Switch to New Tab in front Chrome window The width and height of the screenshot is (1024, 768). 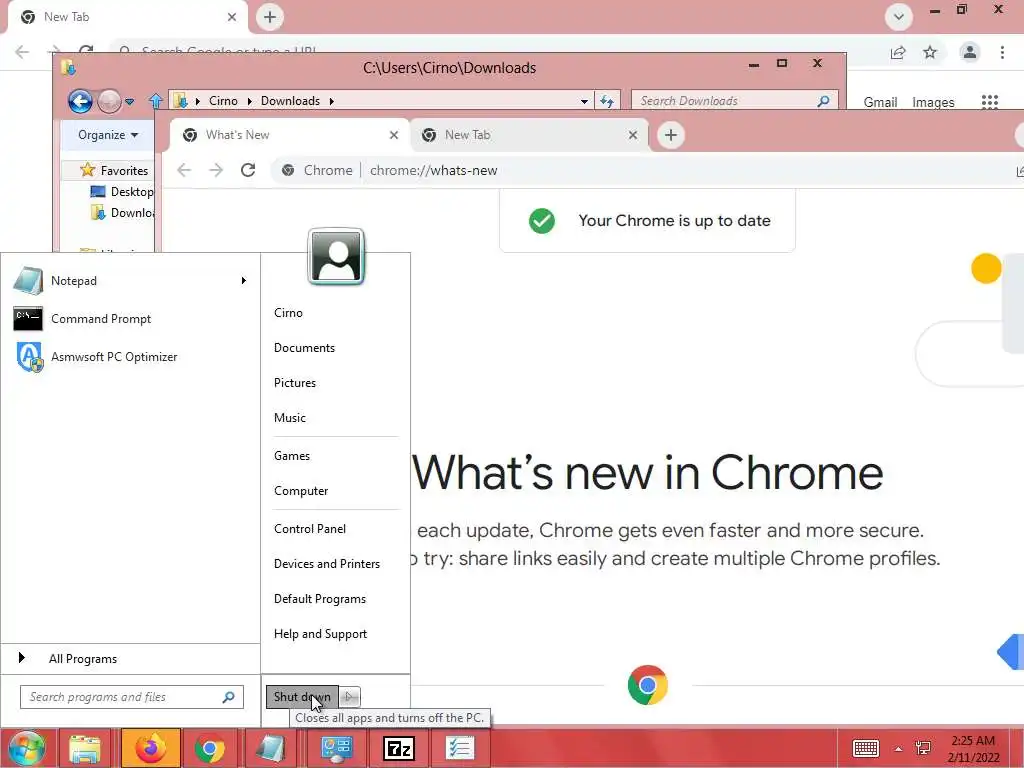530,135
